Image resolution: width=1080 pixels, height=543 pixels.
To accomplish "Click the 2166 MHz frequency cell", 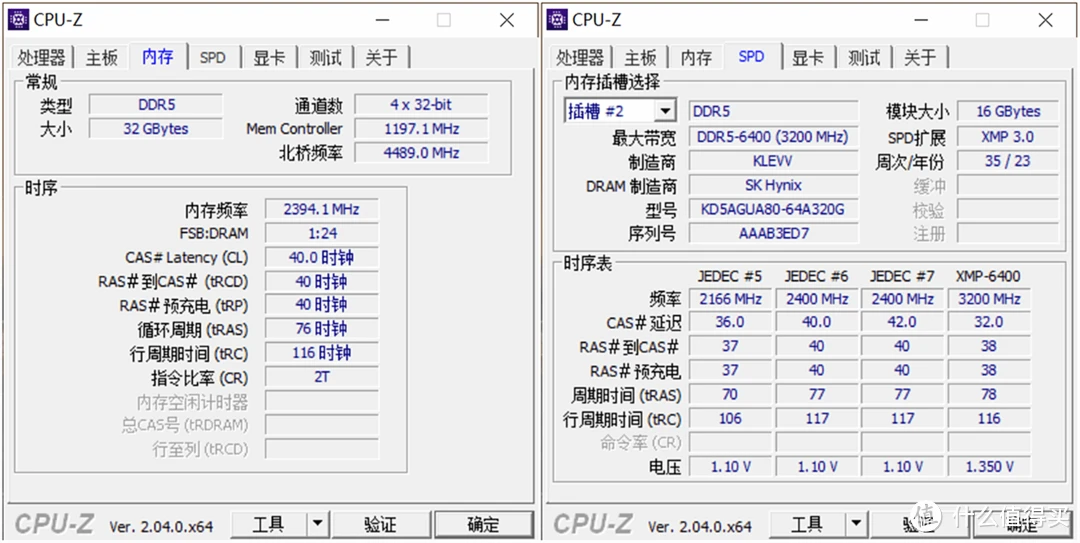I will pyautogui.click(x=730, y=299).
